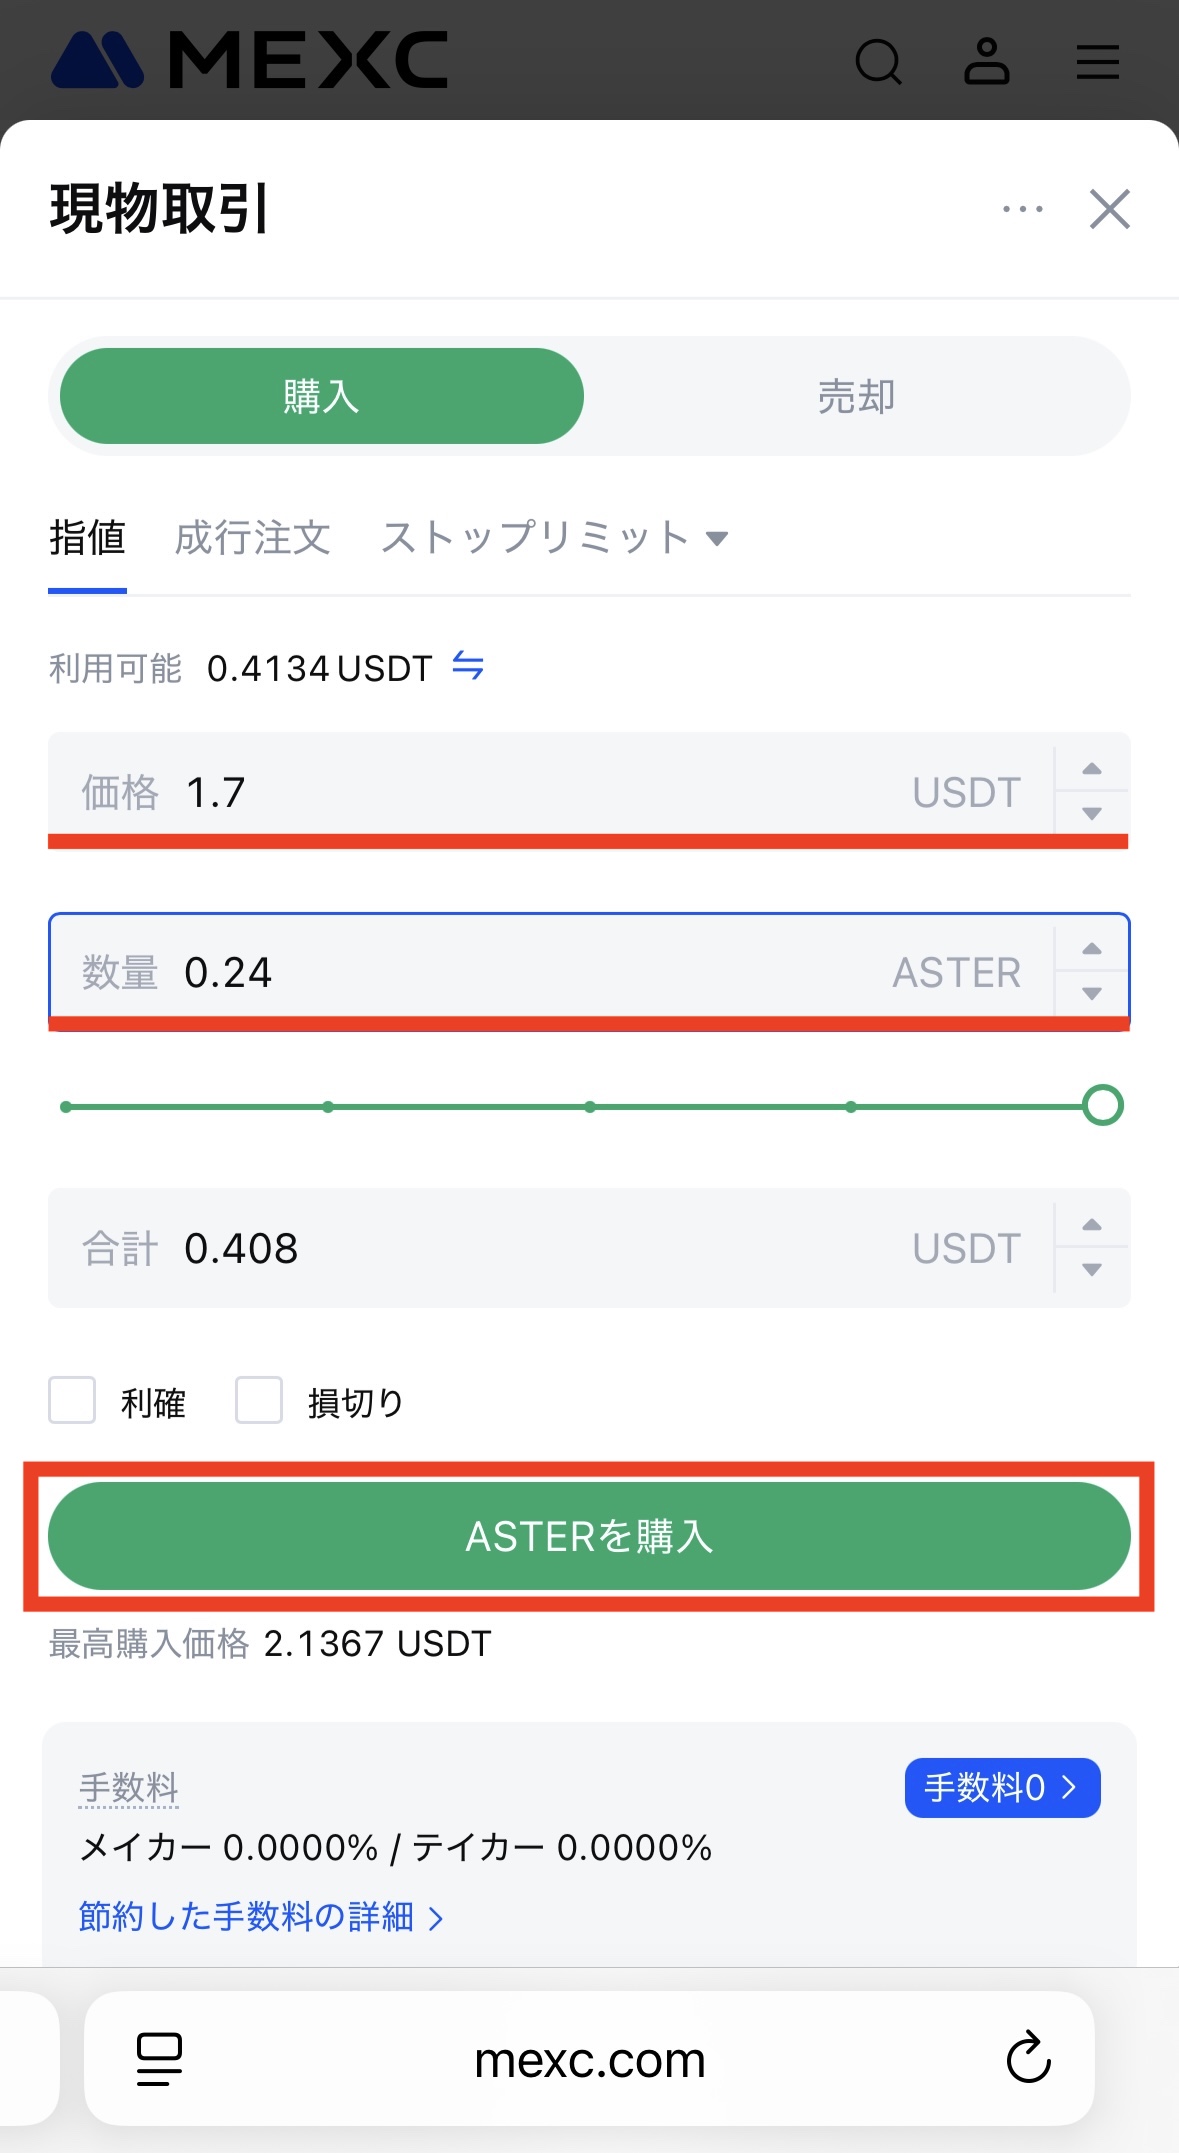Viewport: 1179px width, 2153px height.
Task: Enable the 損切り stop-loss checkbox
Action: (x=259, y=1400)
